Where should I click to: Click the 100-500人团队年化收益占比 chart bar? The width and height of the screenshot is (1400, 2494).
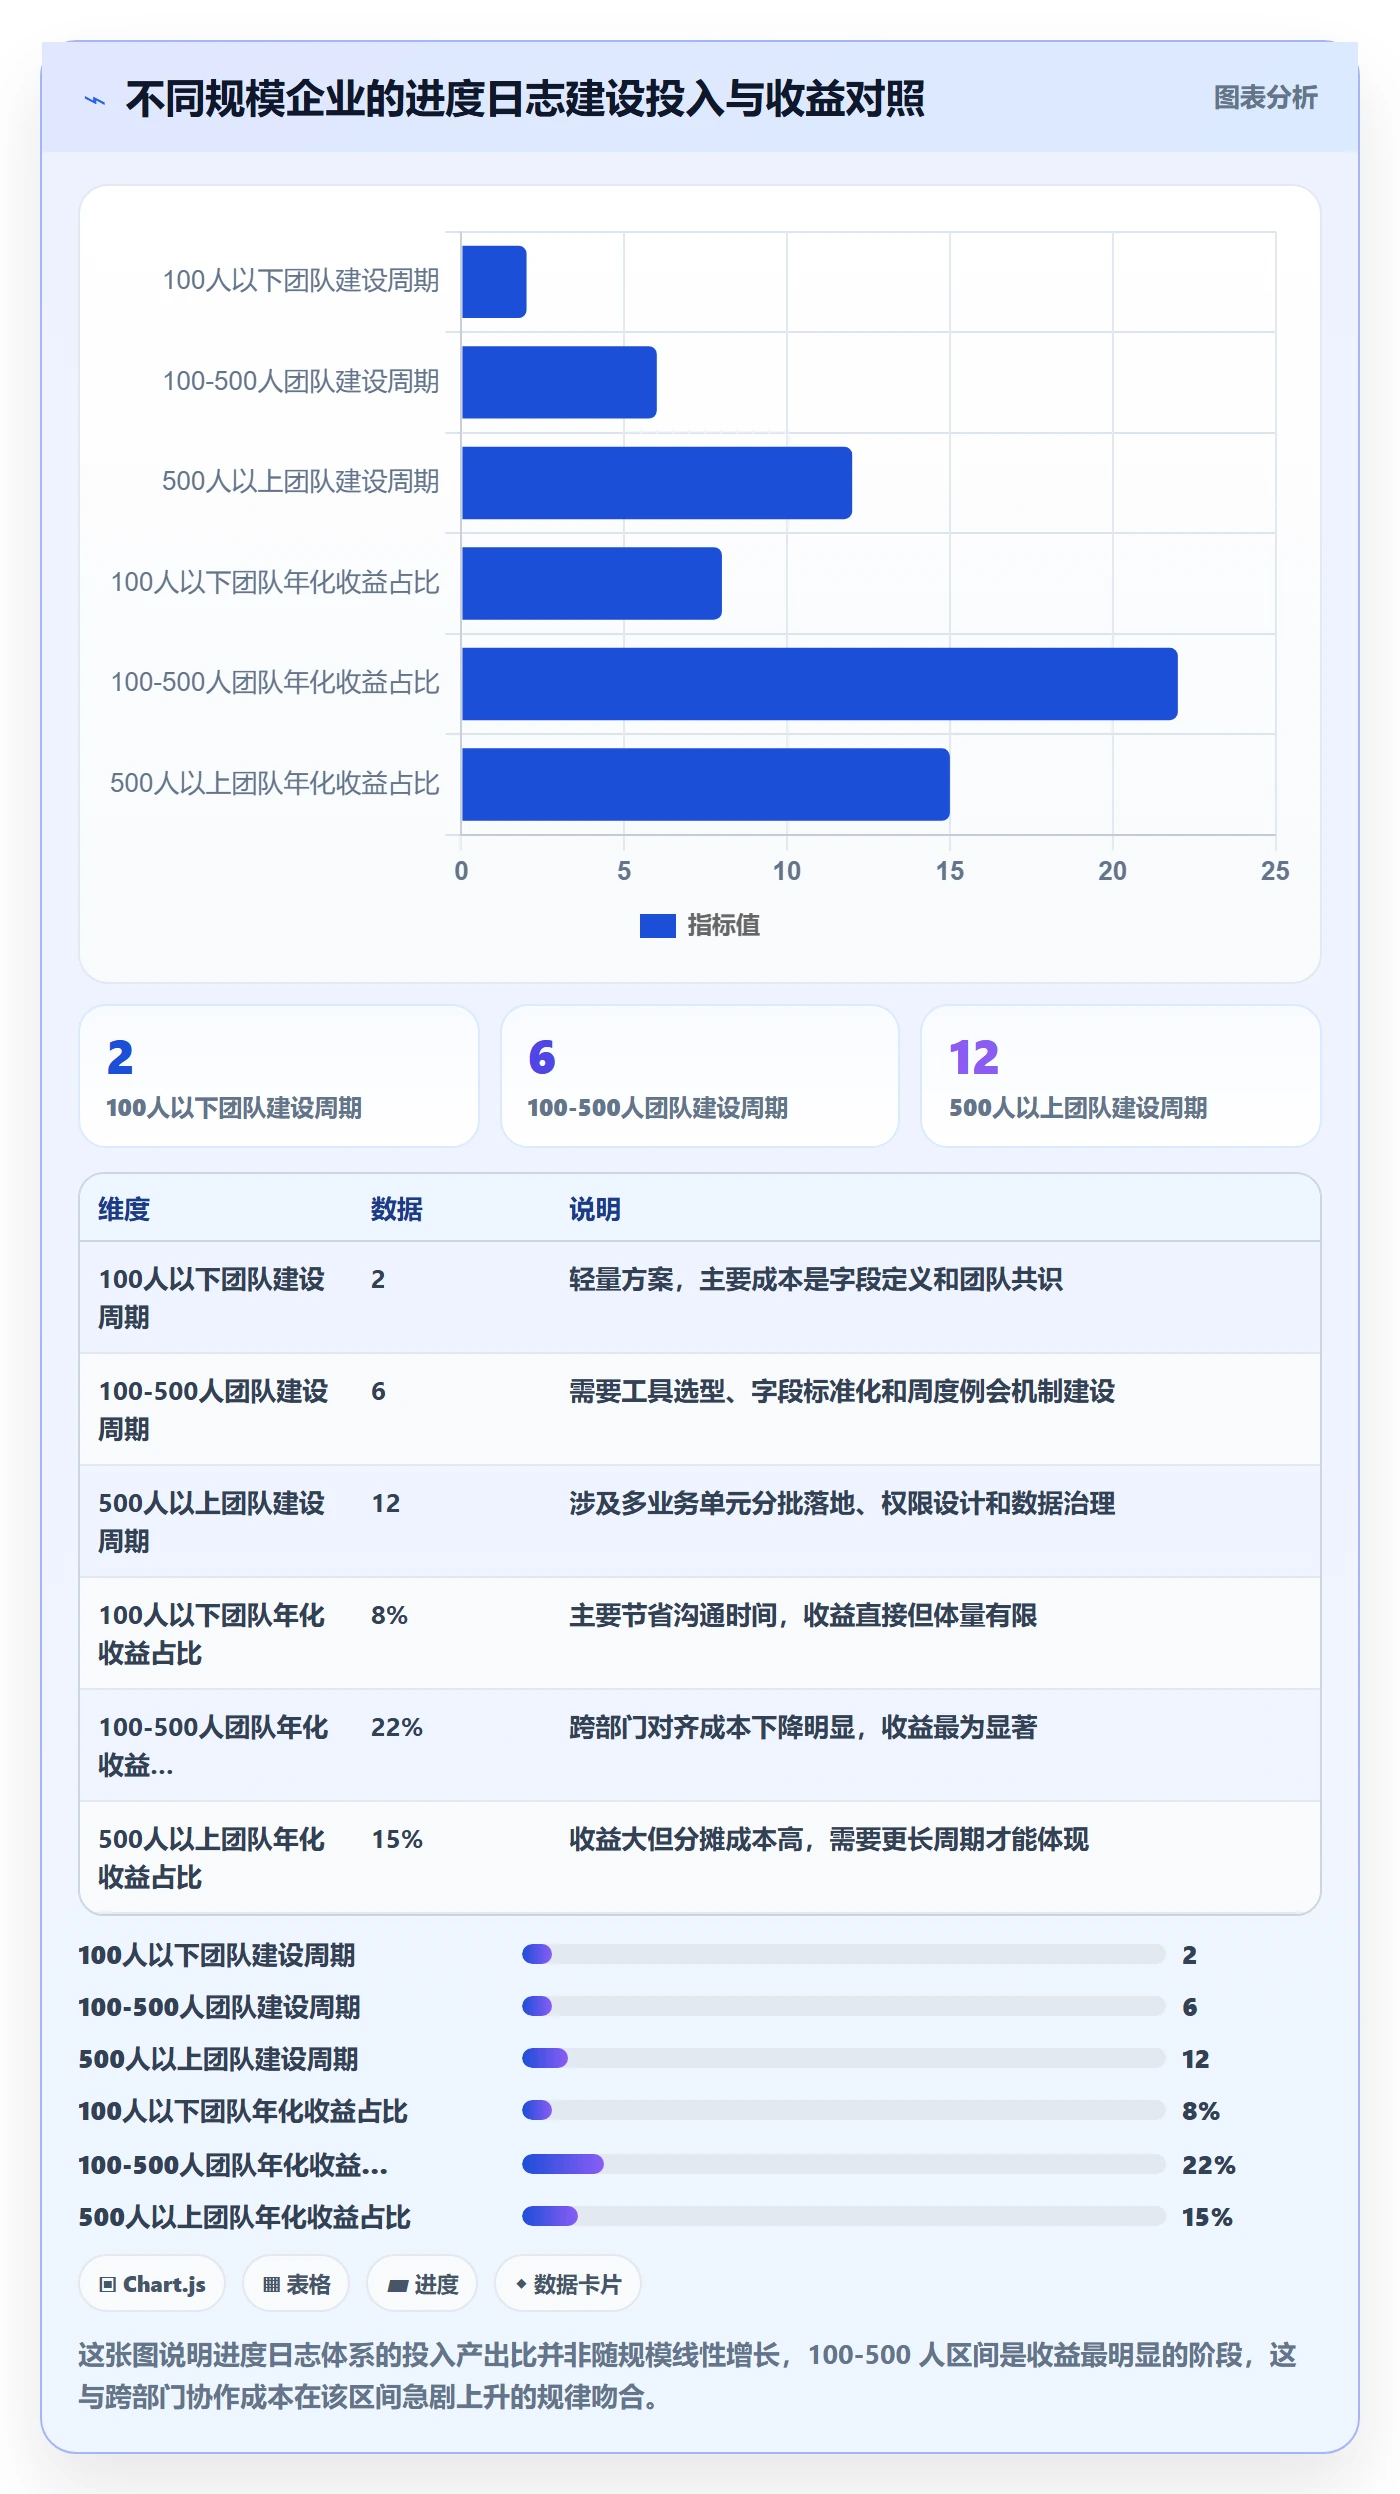[x=820, y=684]
